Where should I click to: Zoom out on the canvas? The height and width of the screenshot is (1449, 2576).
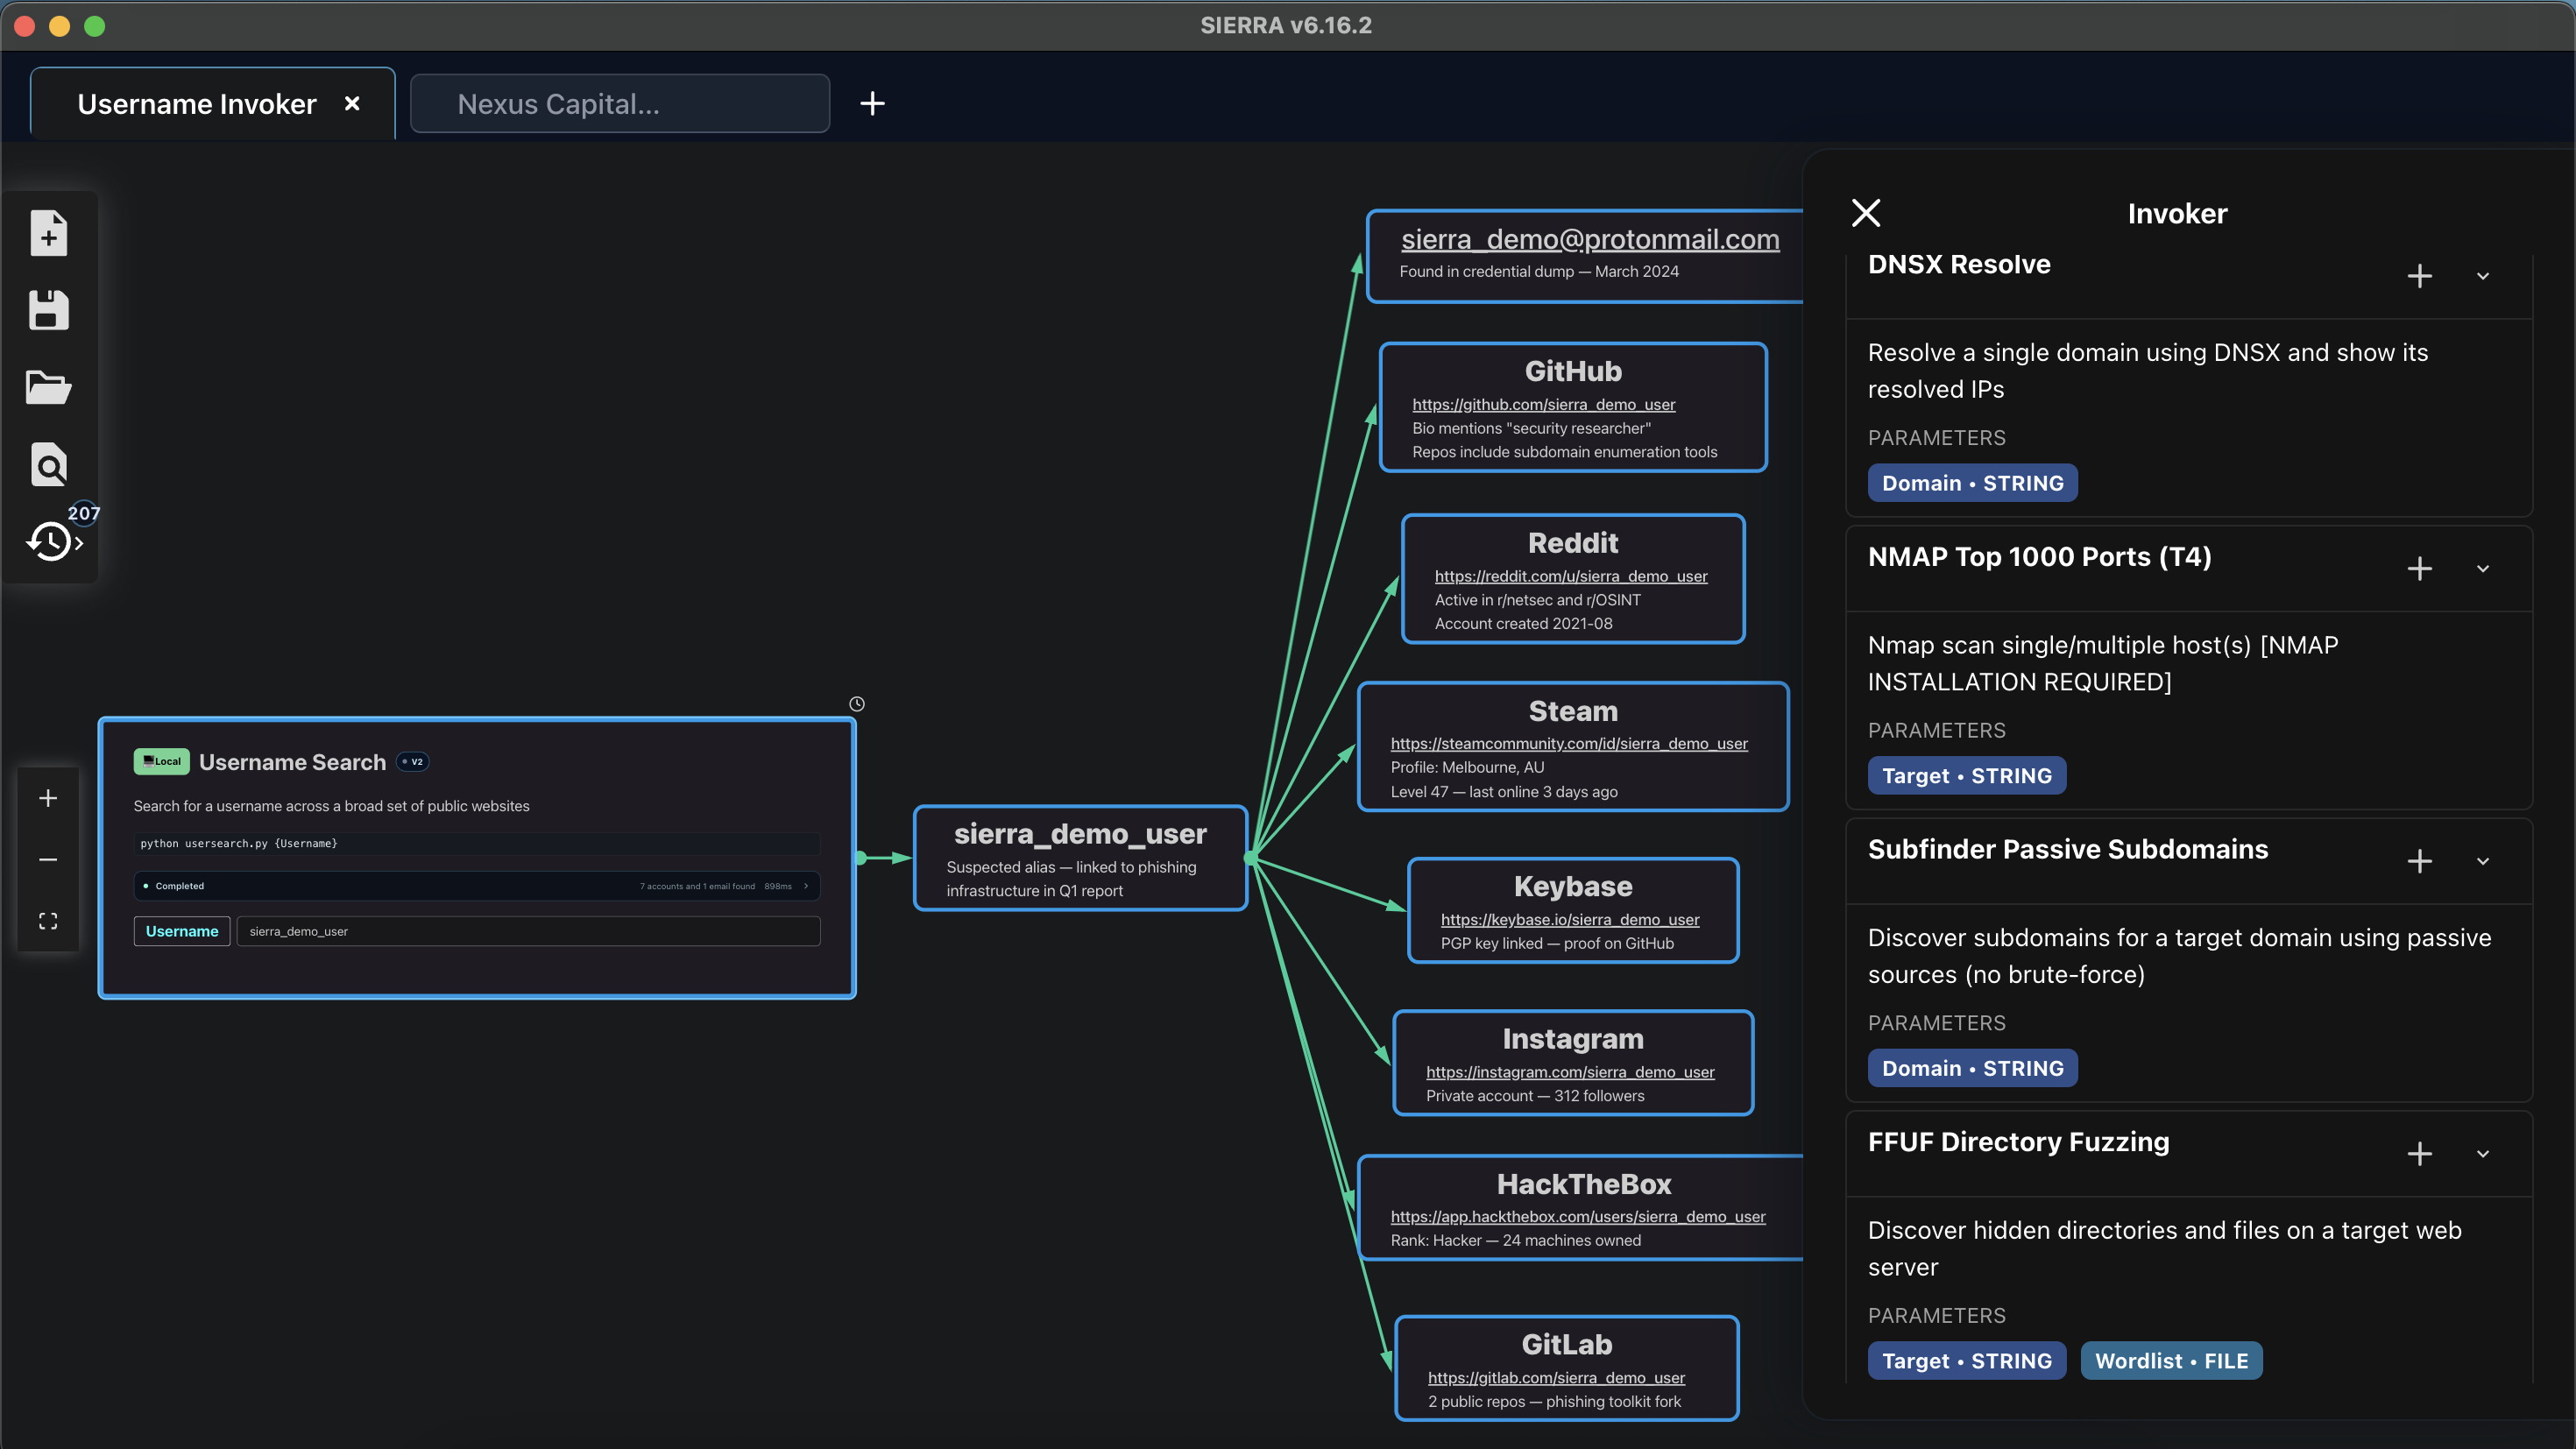47,859
